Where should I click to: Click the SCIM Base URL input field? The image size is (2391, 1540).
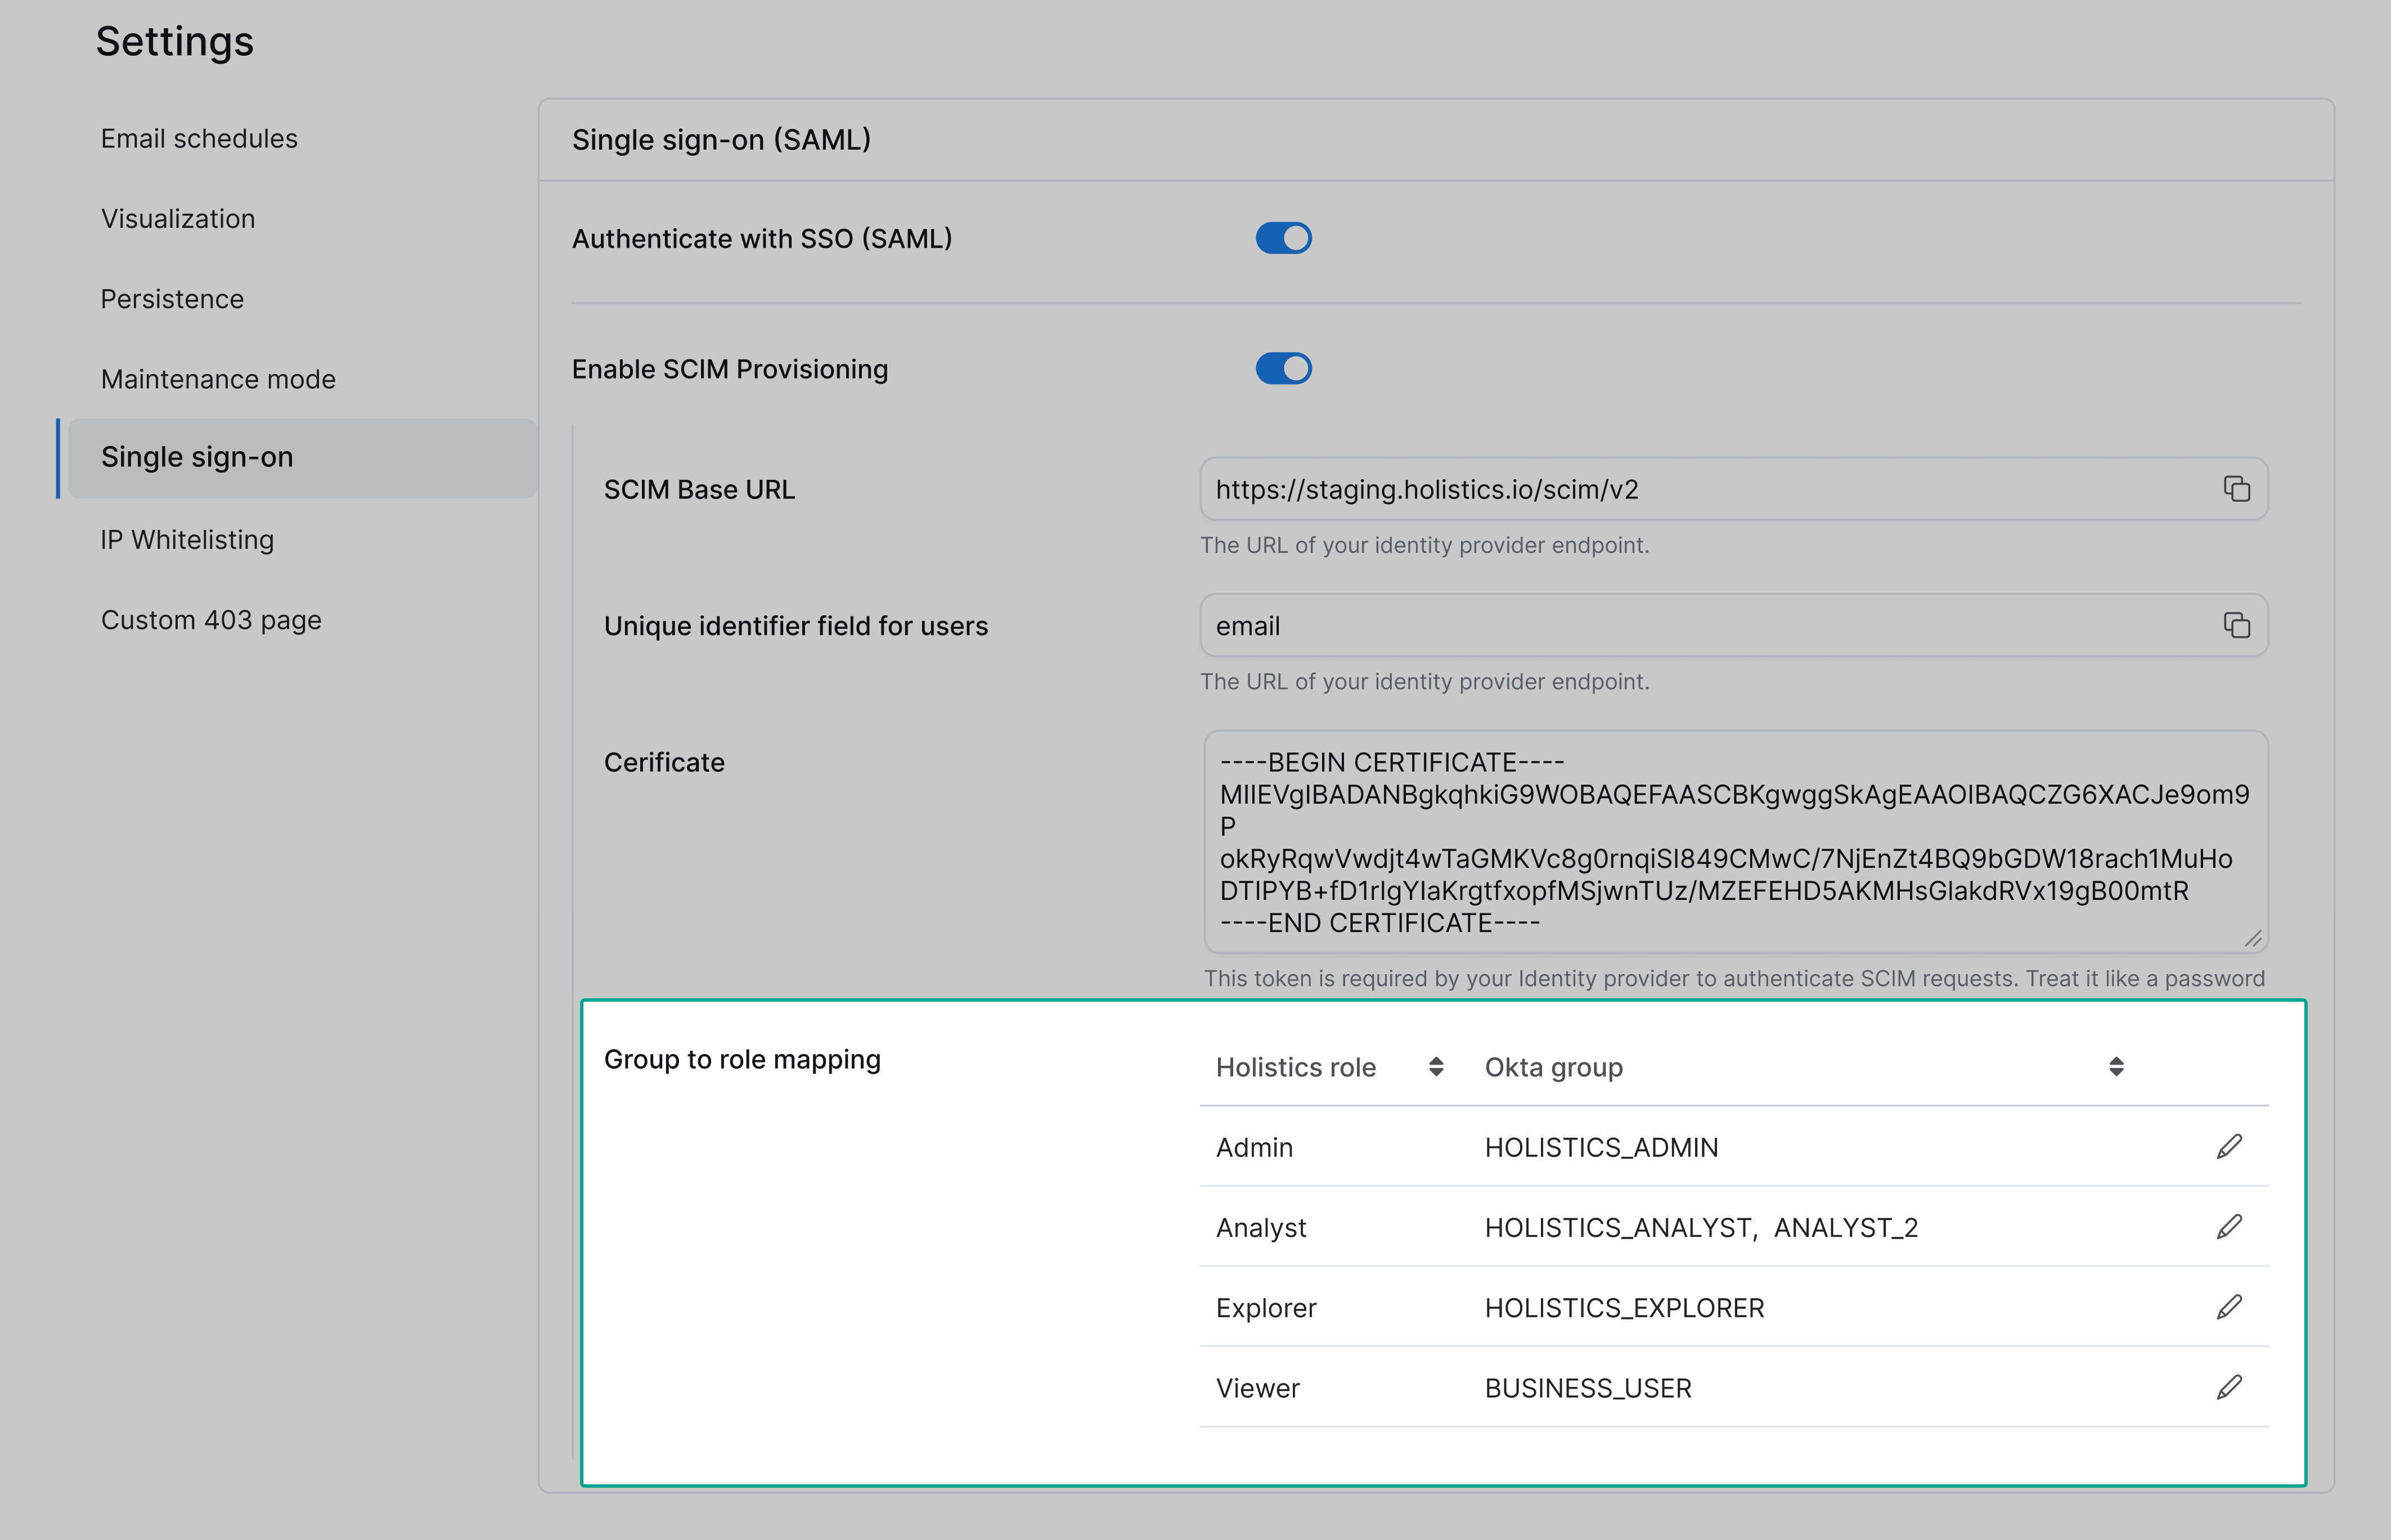[x=1700, y=489]
